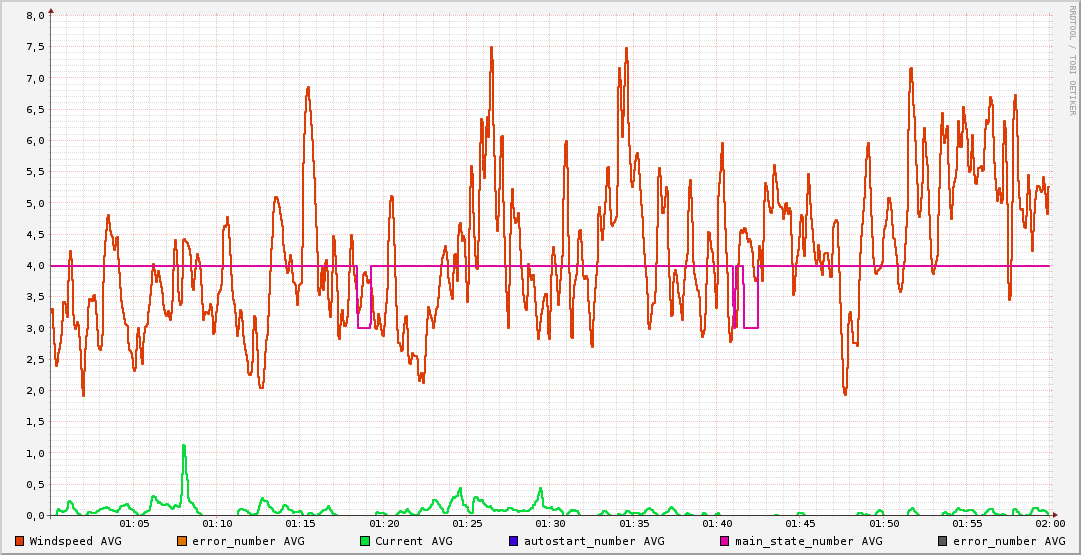Click the autostart_number AVG legend label
The image size is (1081, 555).
coord(594,541)
